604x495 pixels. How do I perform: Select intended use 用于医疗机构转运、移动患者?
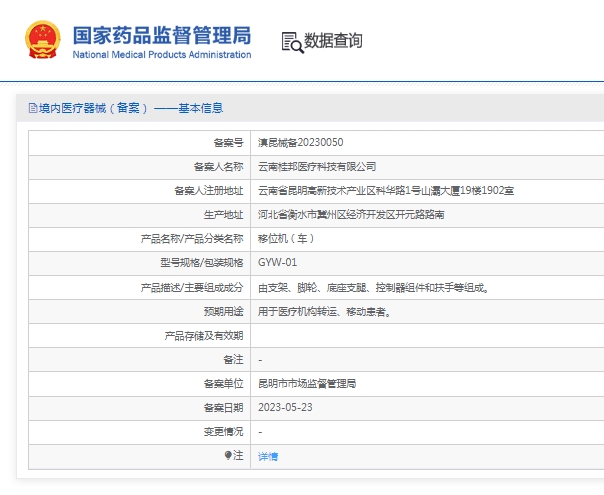tap(325, 312)
